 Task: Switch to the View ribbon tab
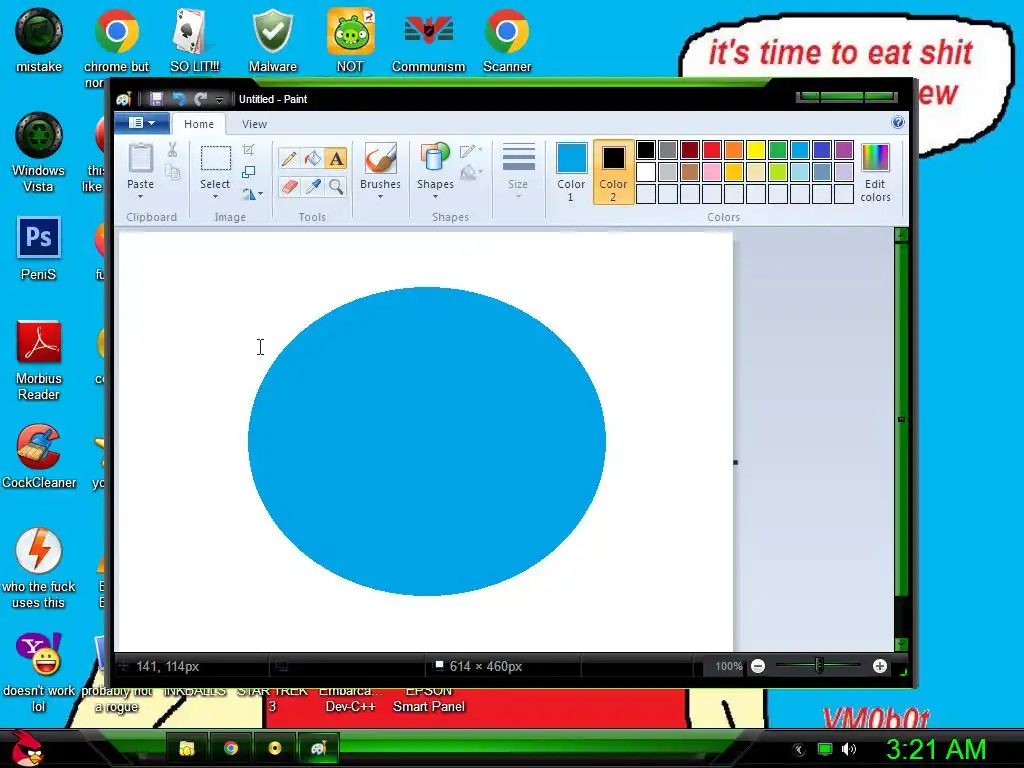coord(254,124)
